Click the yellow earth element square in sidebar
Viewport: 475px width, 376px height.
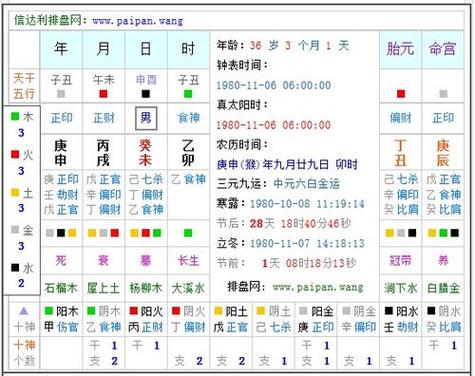[15, 192]
